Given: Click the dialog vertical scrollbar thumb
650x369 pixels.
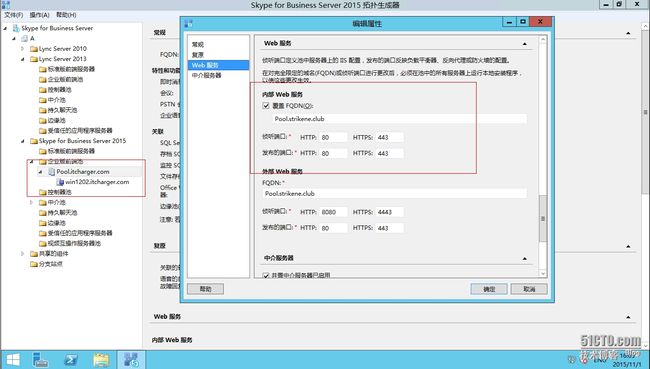Looking at the screenshot, I should point(543,218).
